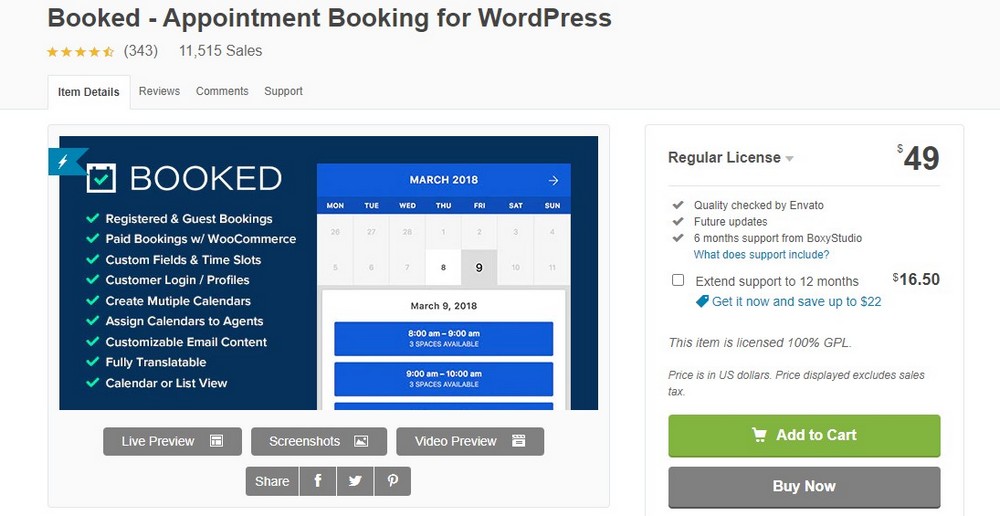Click '6 months support from BoxyStudio' text
The height and width of the screenshot is (516, 1000).
tap(778, 238)
